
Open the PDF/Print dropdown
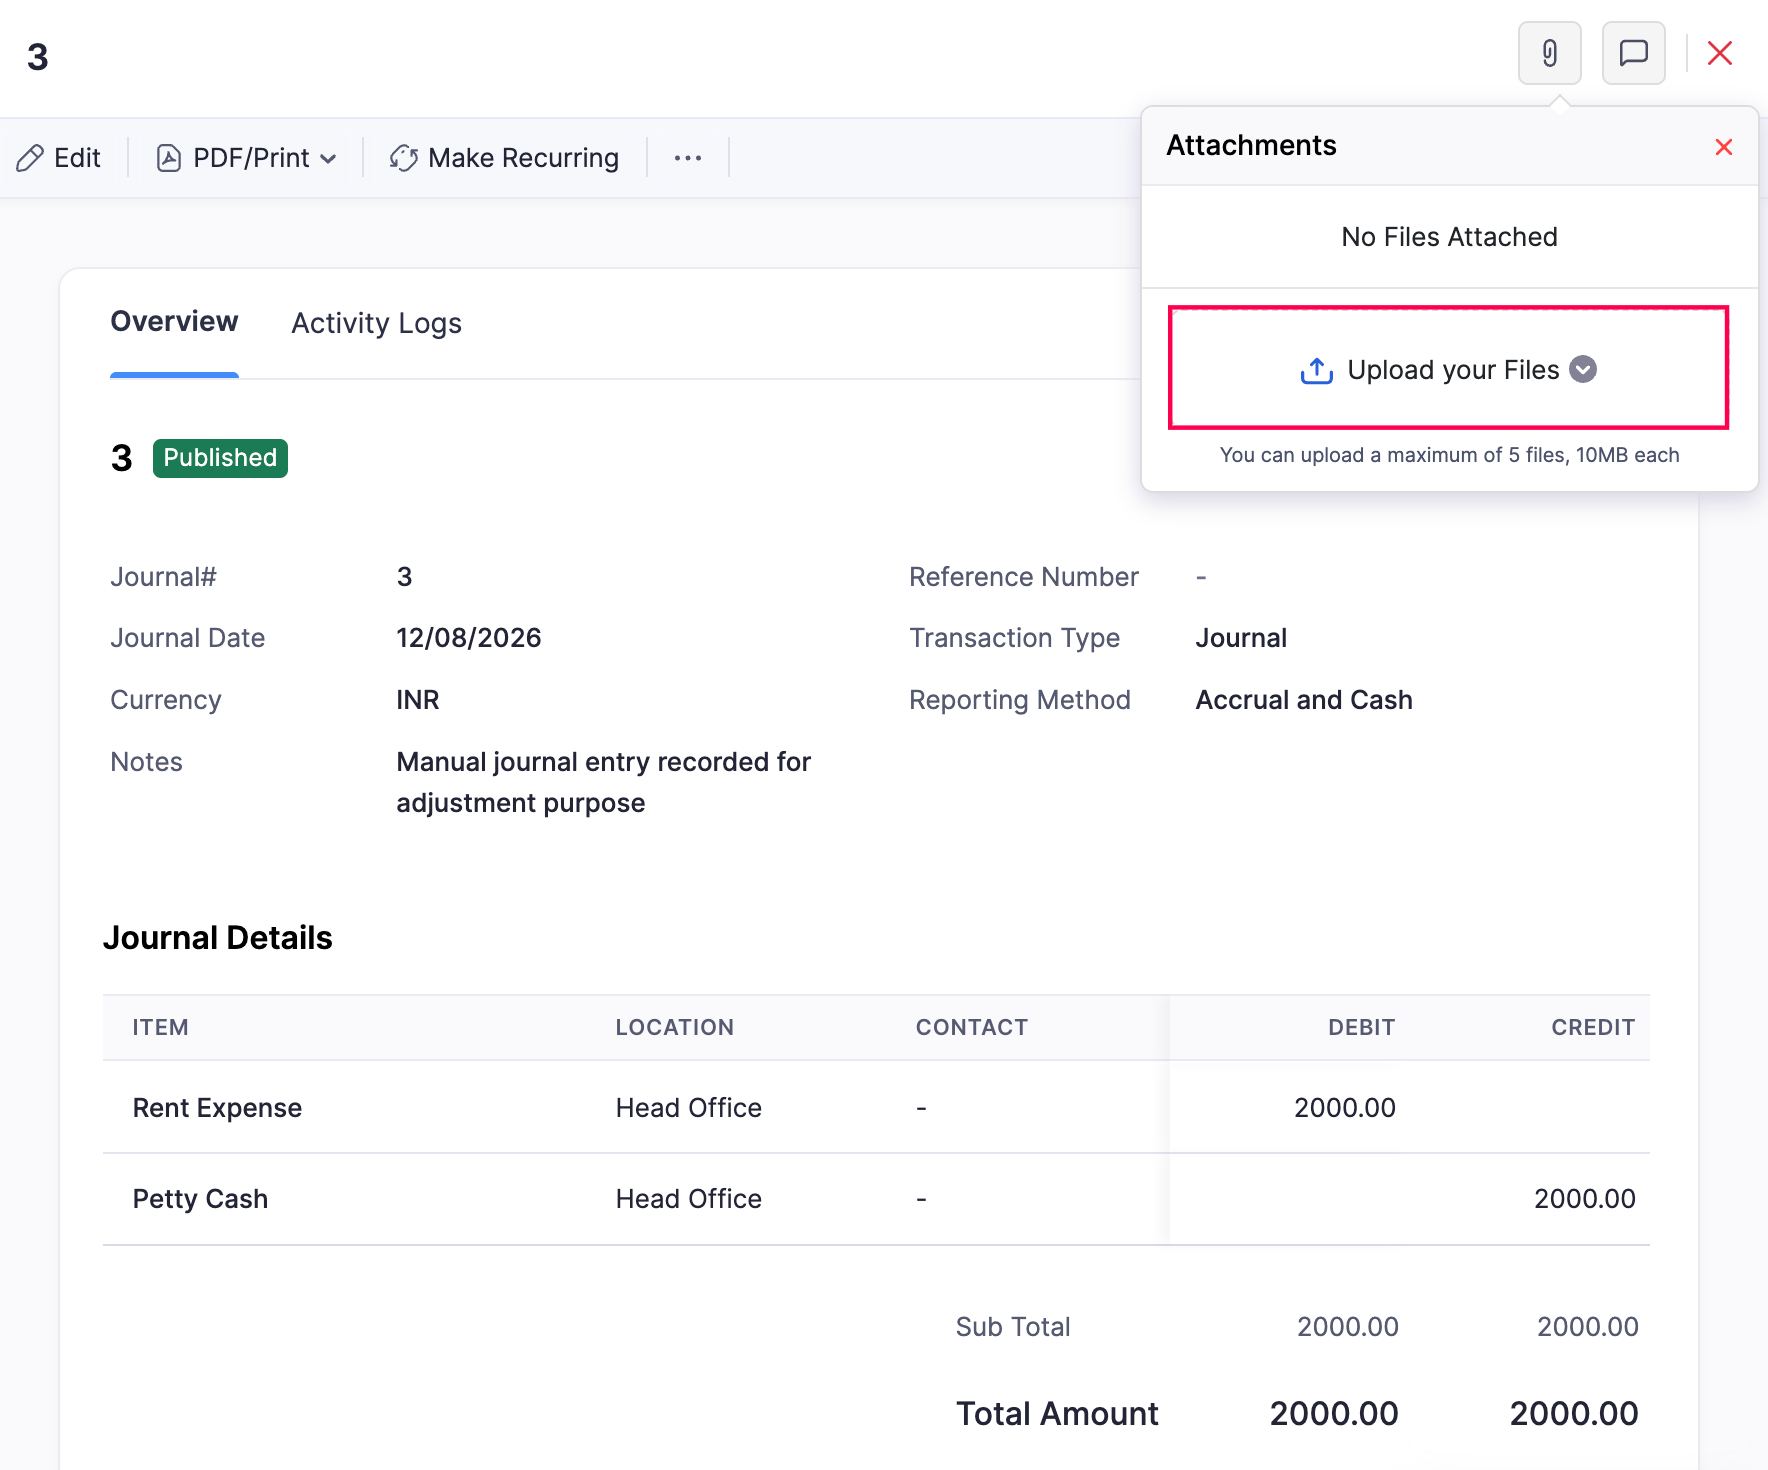pos(246,158)
